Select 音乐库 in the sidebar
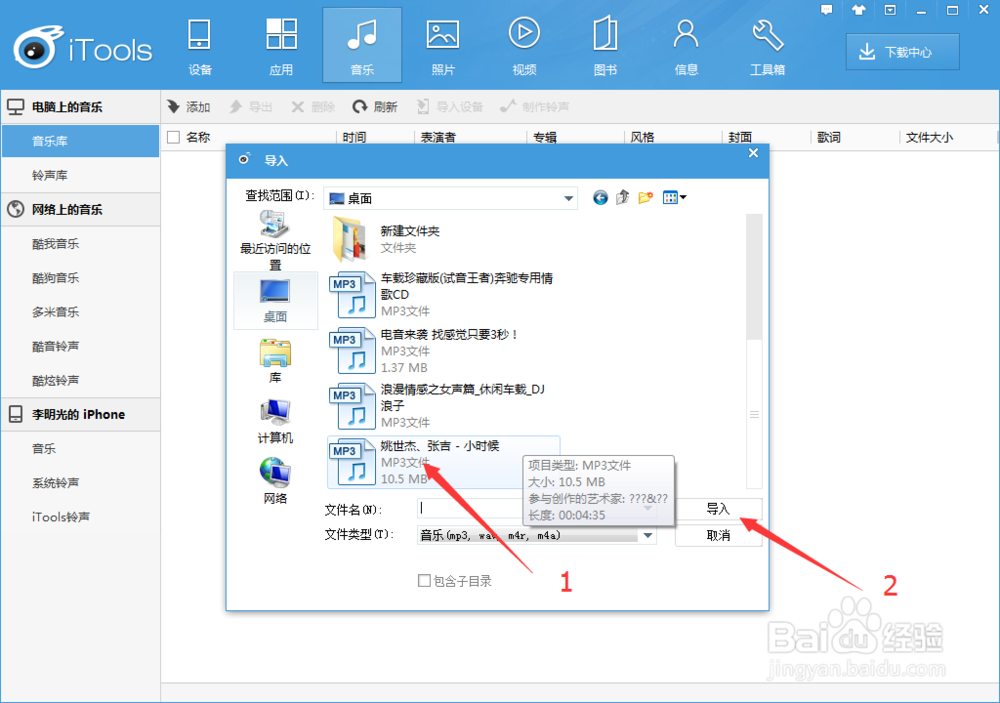The image size is (1000, 703). tap(80, 141)
